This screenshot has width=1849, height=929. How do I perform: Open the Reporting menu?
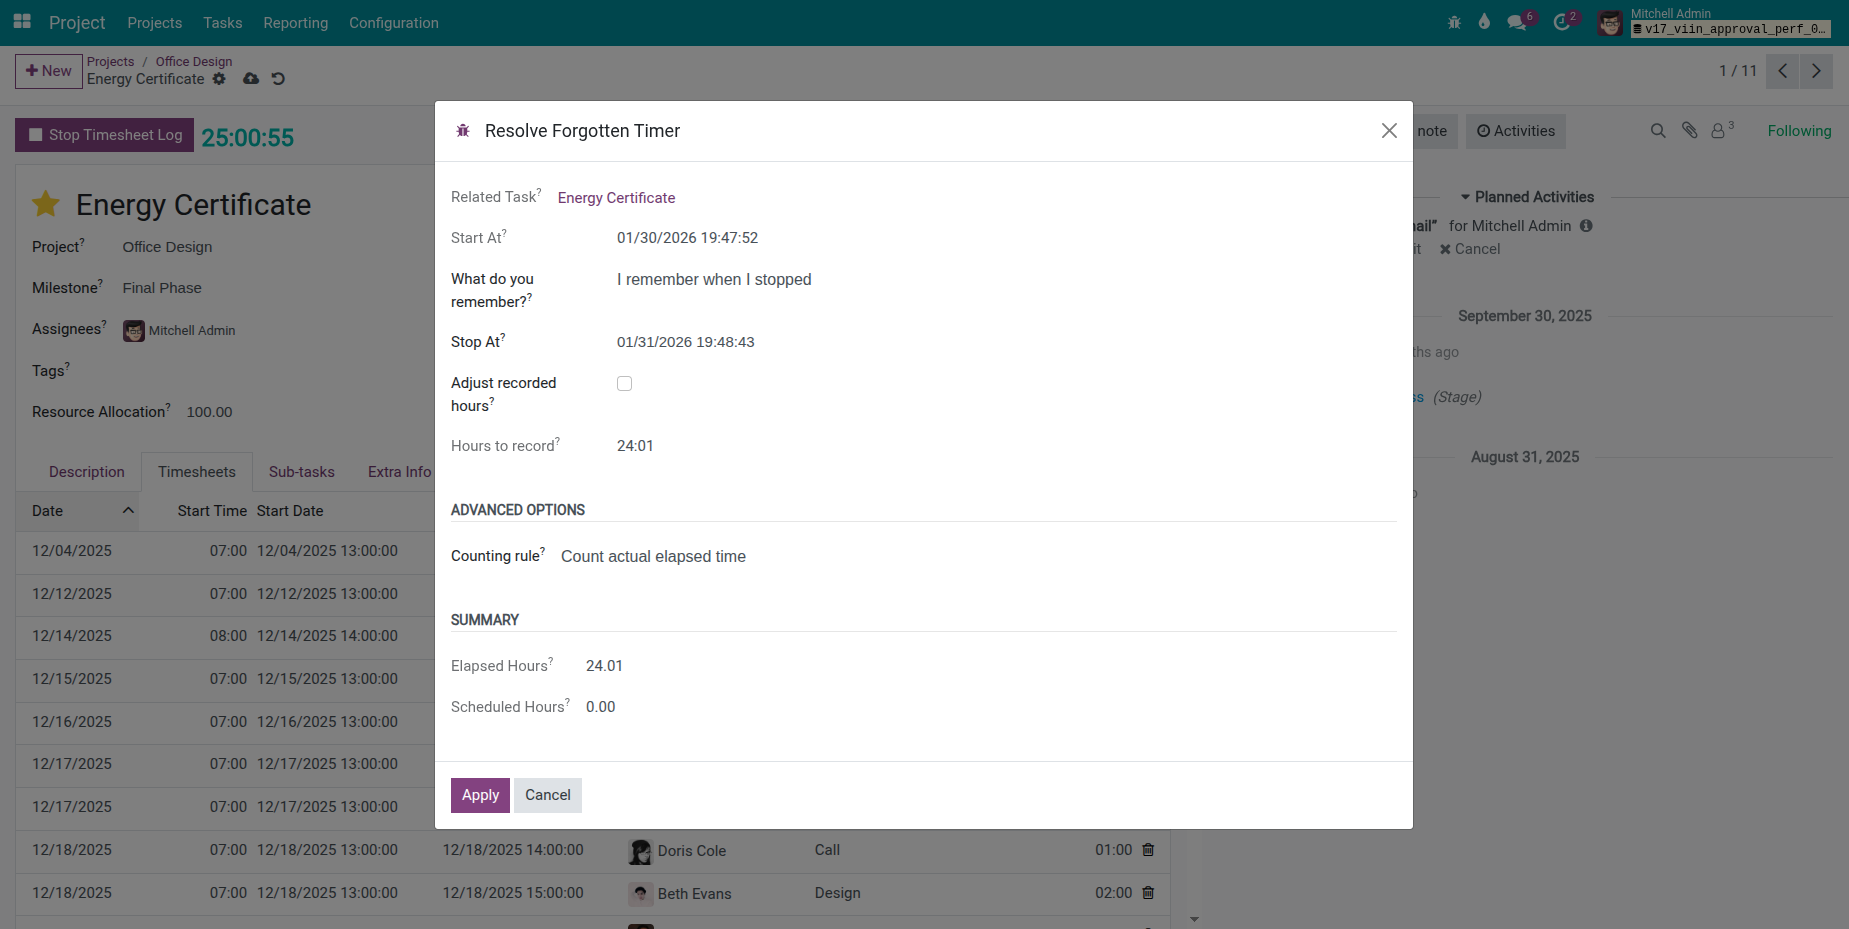295,22
